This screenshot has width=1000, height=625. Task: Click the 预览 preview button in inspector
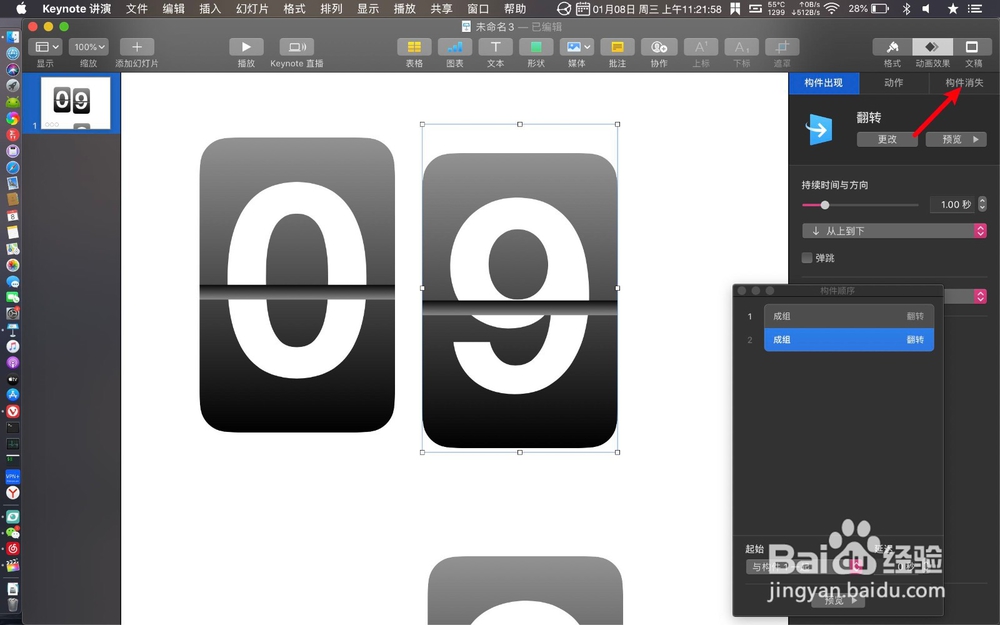(x=956, y=139)
